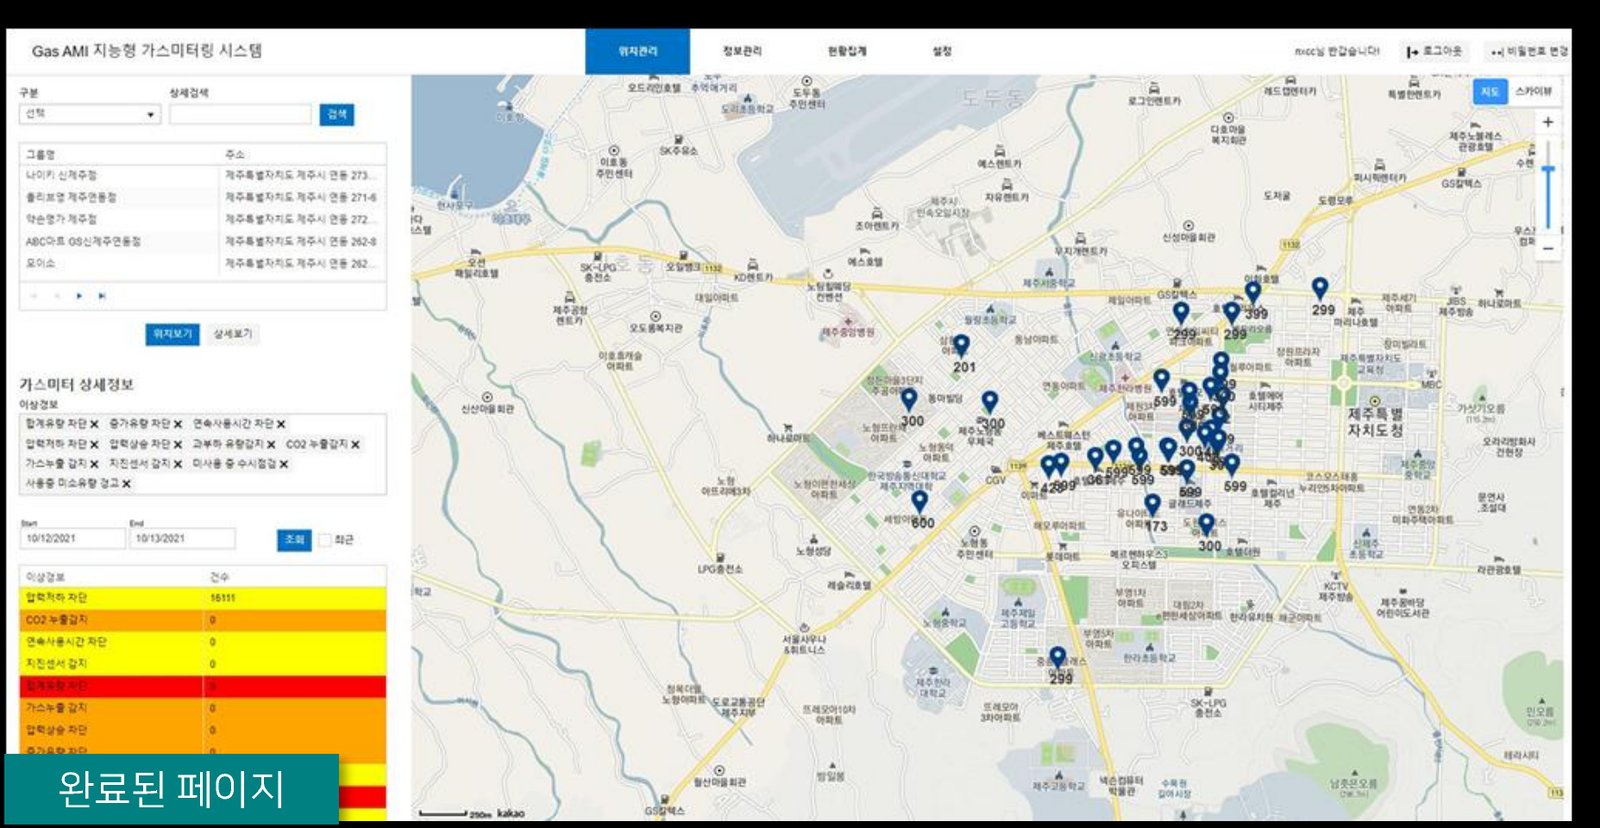
Task: Toggle the 최근 checkbox
Action: pyautogui.click(x=325, y=540)
